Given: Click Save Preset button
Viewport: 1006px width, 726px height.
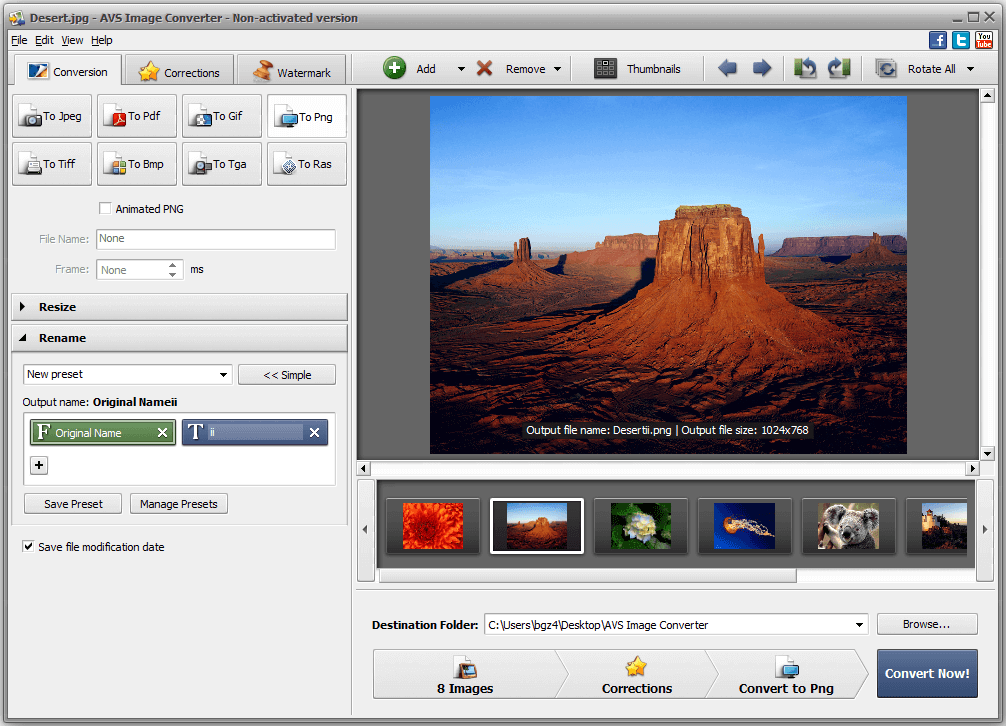Looking at the screenshot, I should pos(73,504).
